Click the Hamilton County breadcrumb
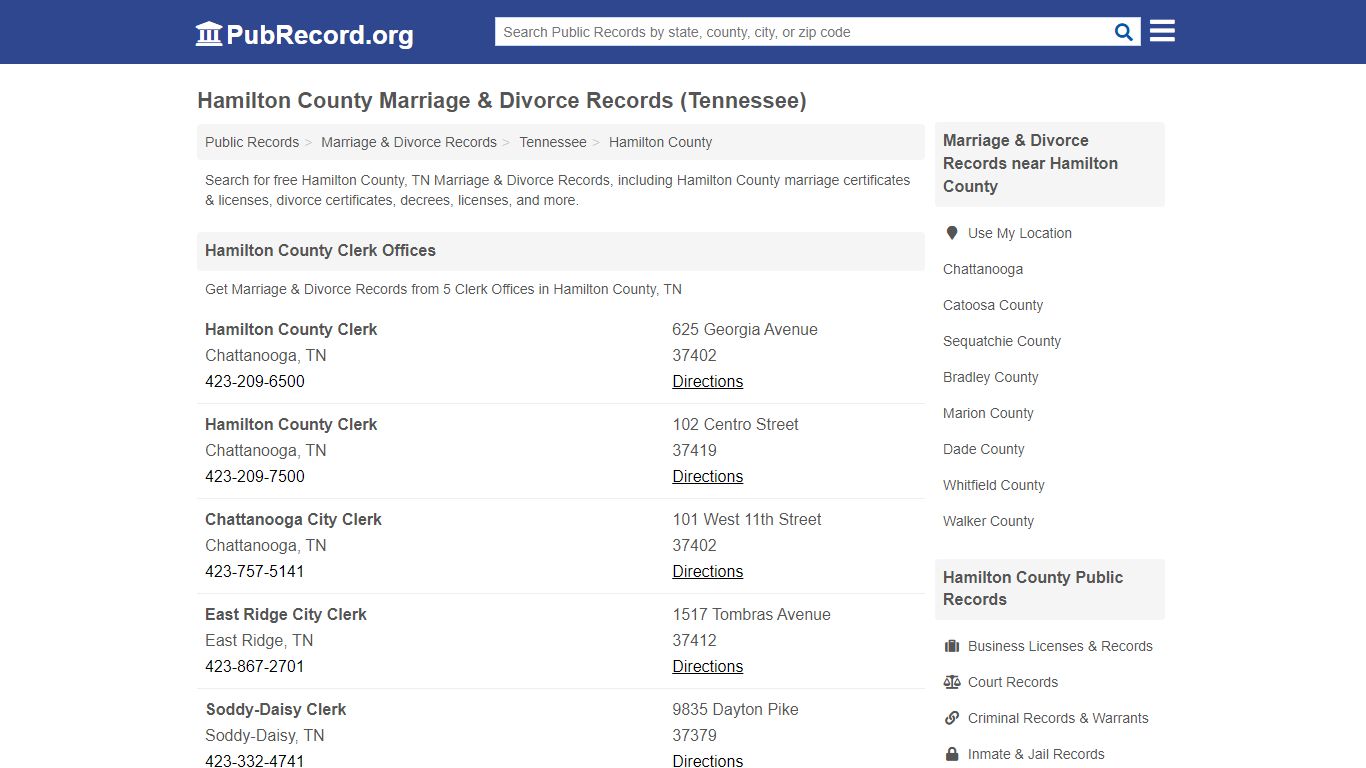This screenshot has height=768, width=1366. tap(660, 142)
